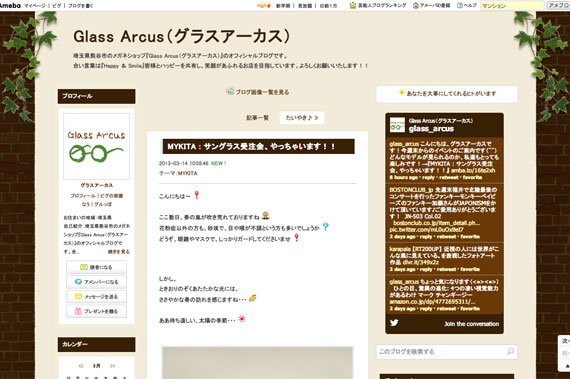Go to next month in calendar

(112, 366)
